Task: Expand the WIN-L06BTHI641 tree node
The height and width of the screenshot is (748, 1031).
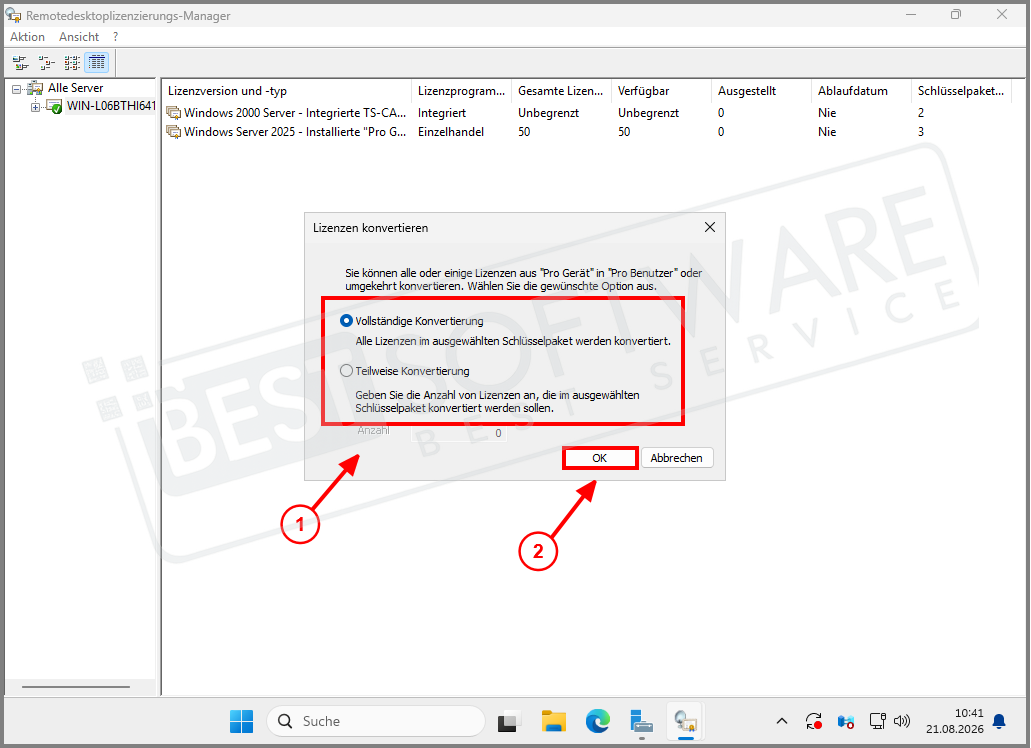Action: click(36, 107)
